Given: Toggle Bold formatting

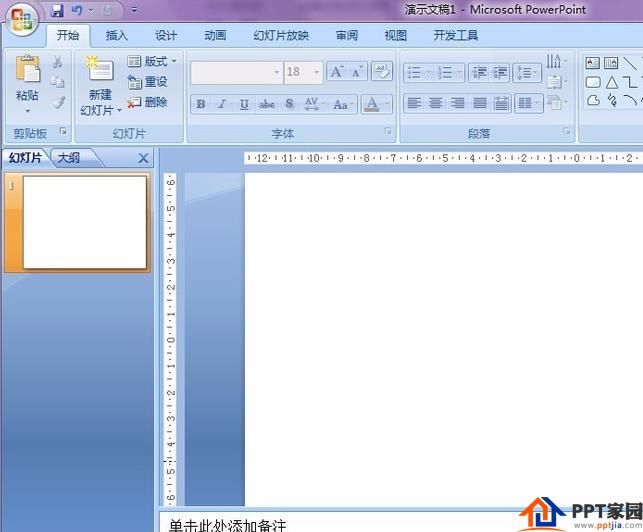Looking at the screenshot, I should pos(201,104).
